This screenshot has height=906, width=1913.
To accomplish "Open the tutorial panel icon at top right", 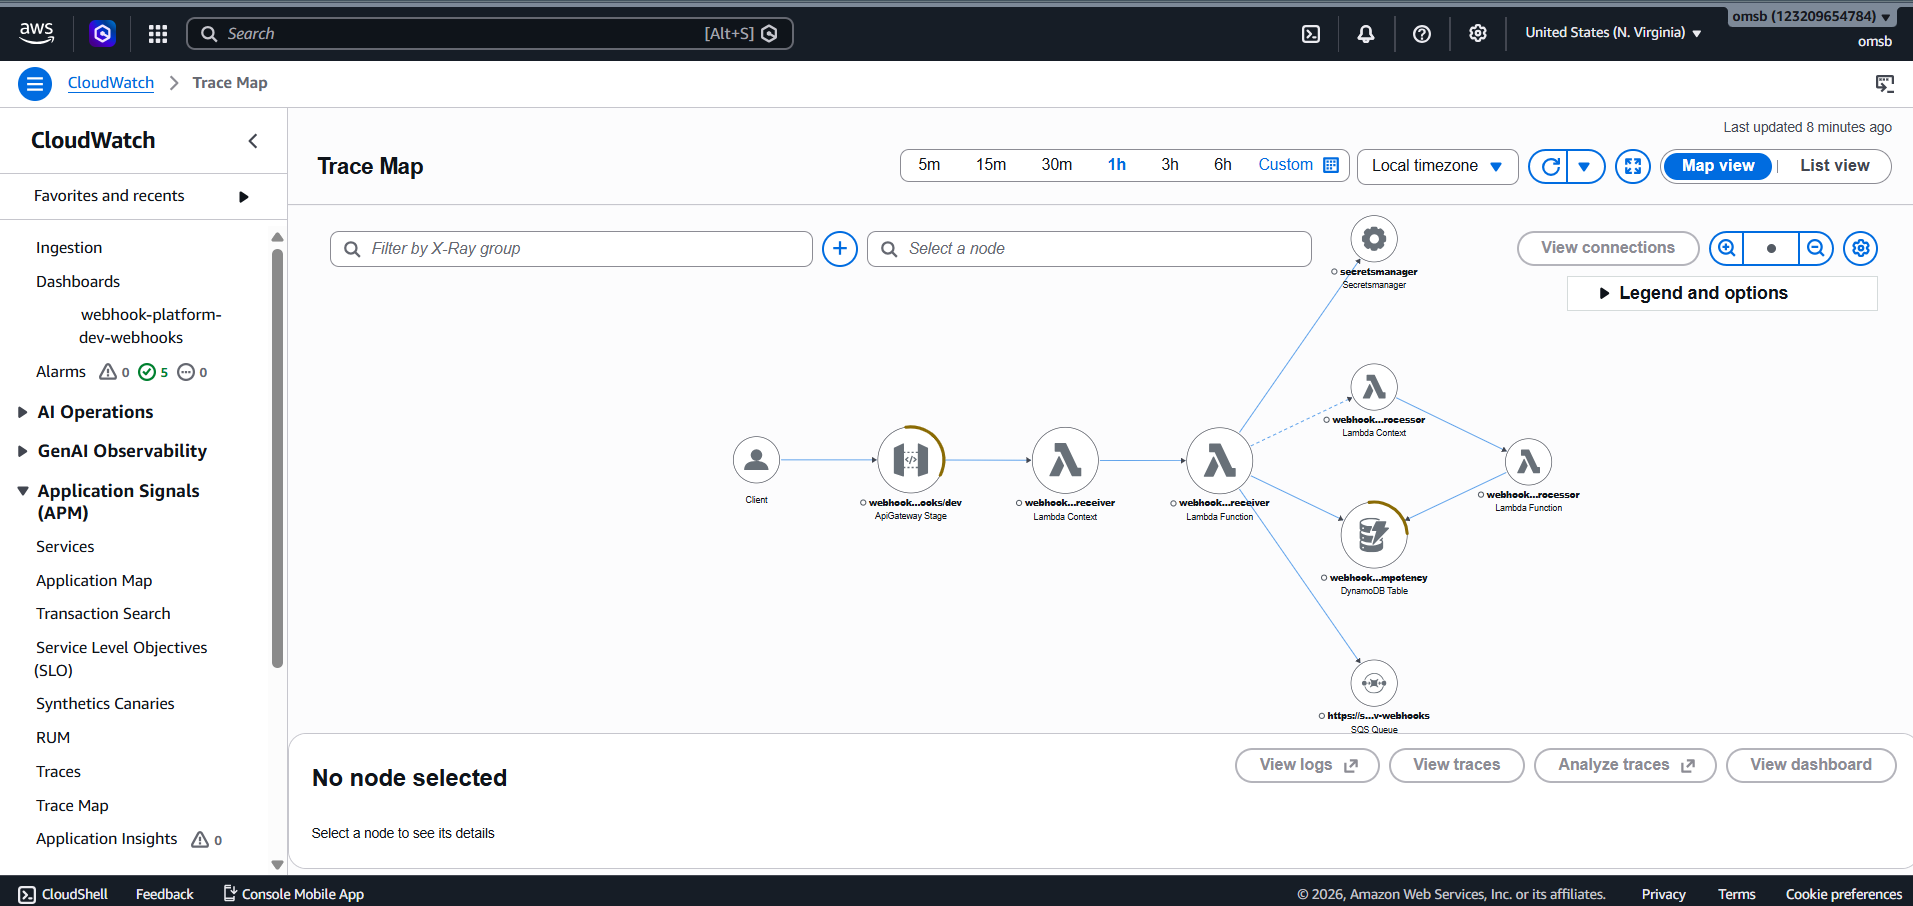I will click(1885, 84).
